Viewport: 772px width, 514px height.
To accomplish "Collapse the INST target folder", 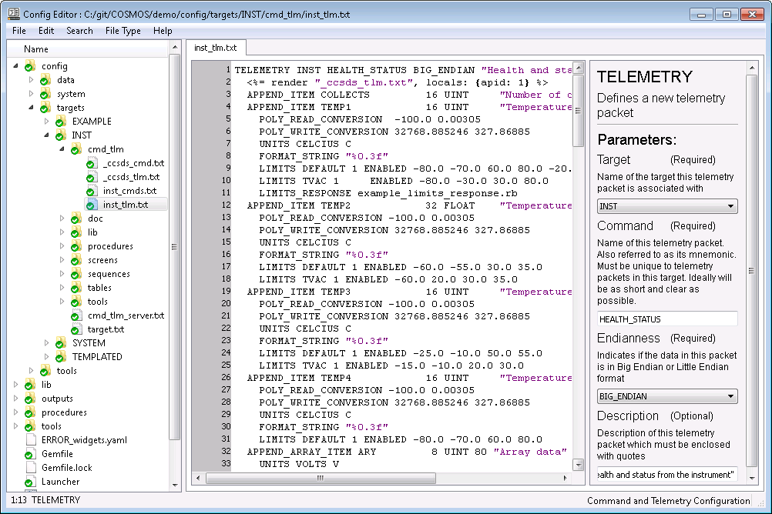I will point(46,134).
